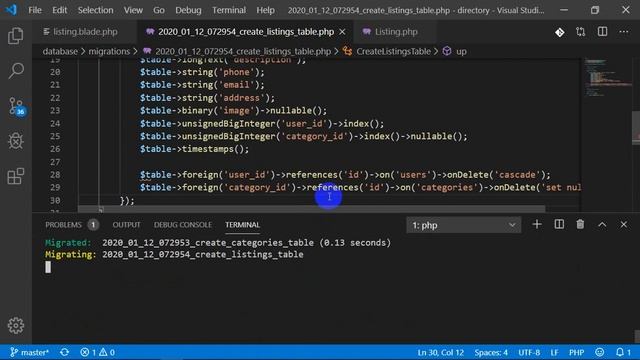Open notifications bell in status bar
The width and height of the screenshot is (640, 360).
click(623, 352)
